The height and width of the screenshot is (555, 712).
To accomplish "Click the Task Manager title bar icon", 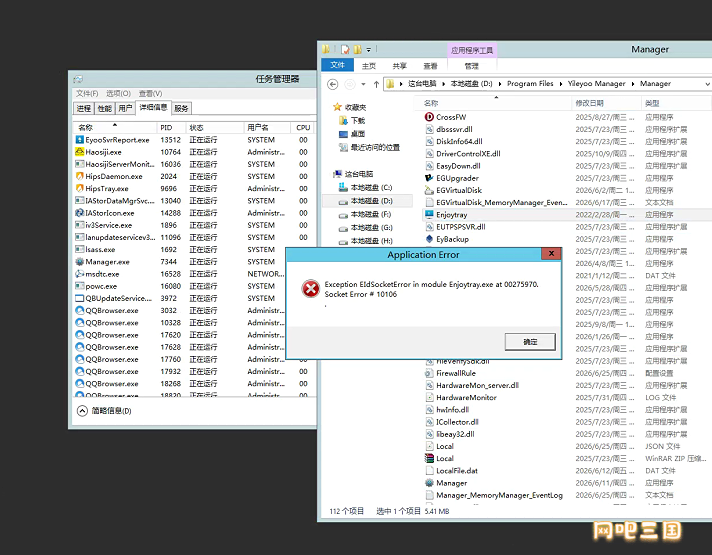I will pos(78,79).
